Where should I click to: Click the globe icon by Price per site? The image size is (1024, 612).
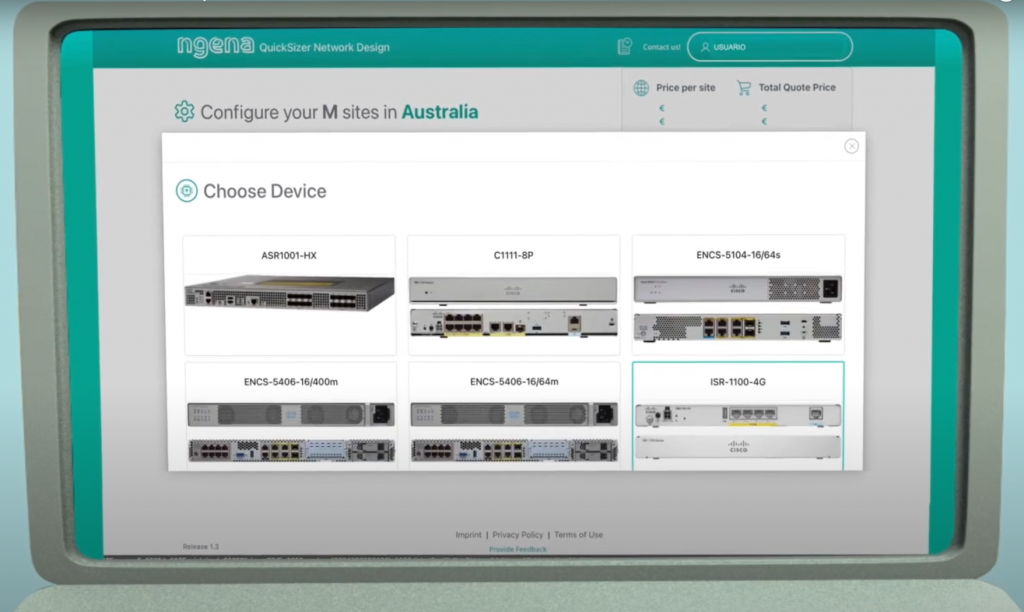pyautogui.click(x=641, y=88)
